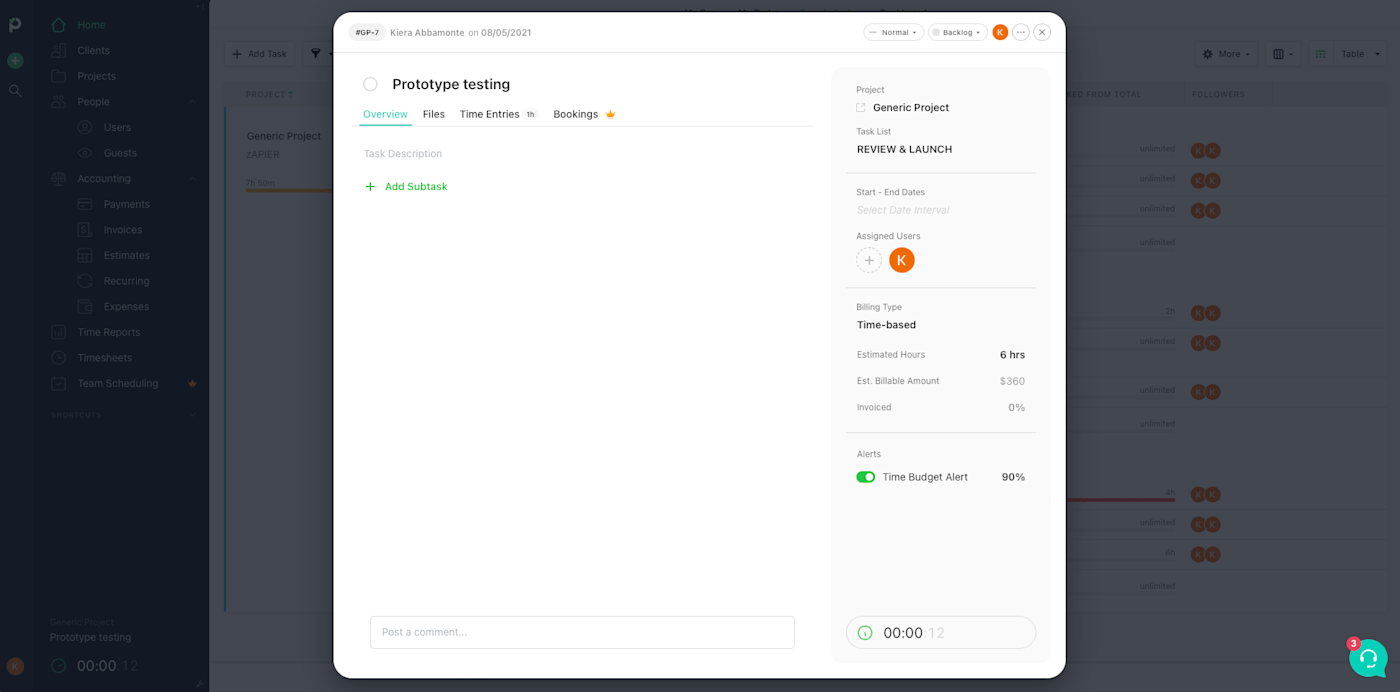Open the Bookings tab

coord(576,114)
